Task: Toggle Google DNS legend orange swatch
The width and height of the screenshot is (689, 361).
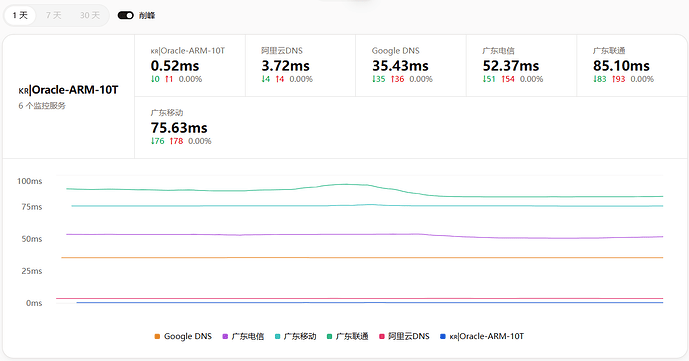Action: tap(157, 336)
